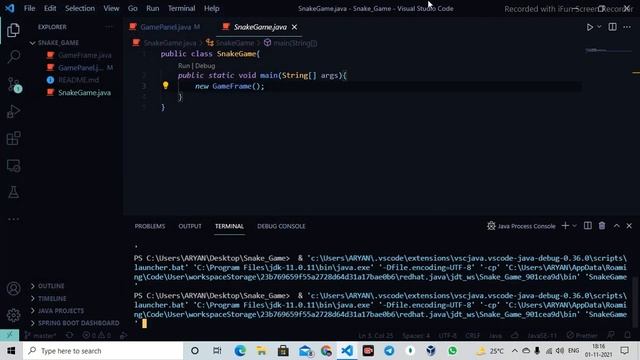The image size is (640, 360).
Task: Switch to the Output panel tab
Action: pos(190,226)
